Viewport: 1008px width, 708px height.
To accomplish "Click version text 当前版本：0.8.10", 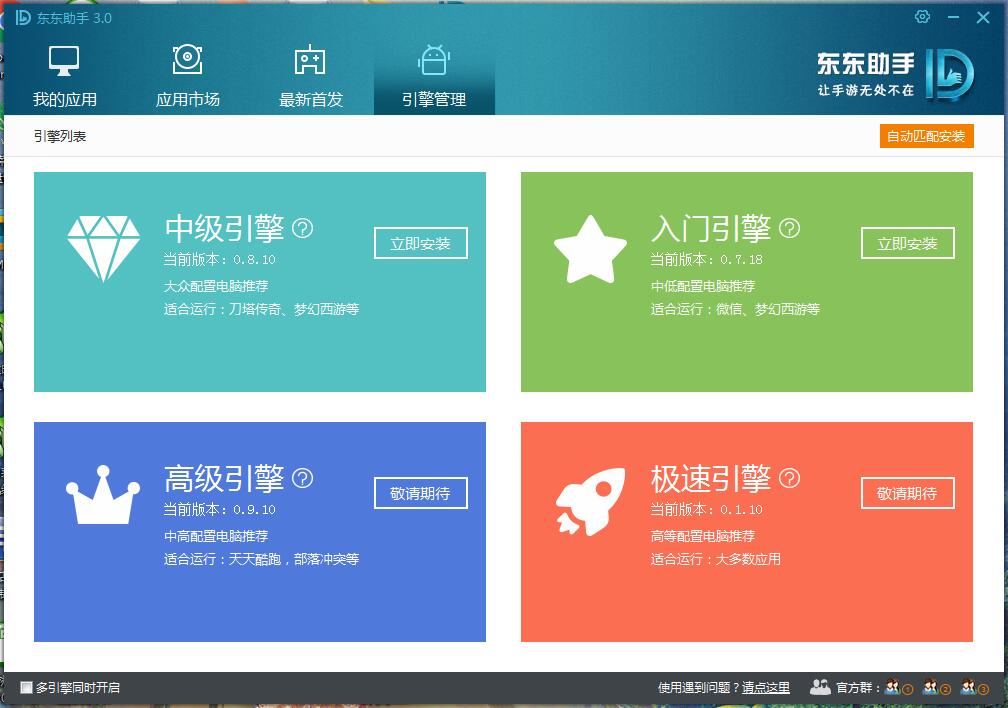I will click(x=219, y=259).
